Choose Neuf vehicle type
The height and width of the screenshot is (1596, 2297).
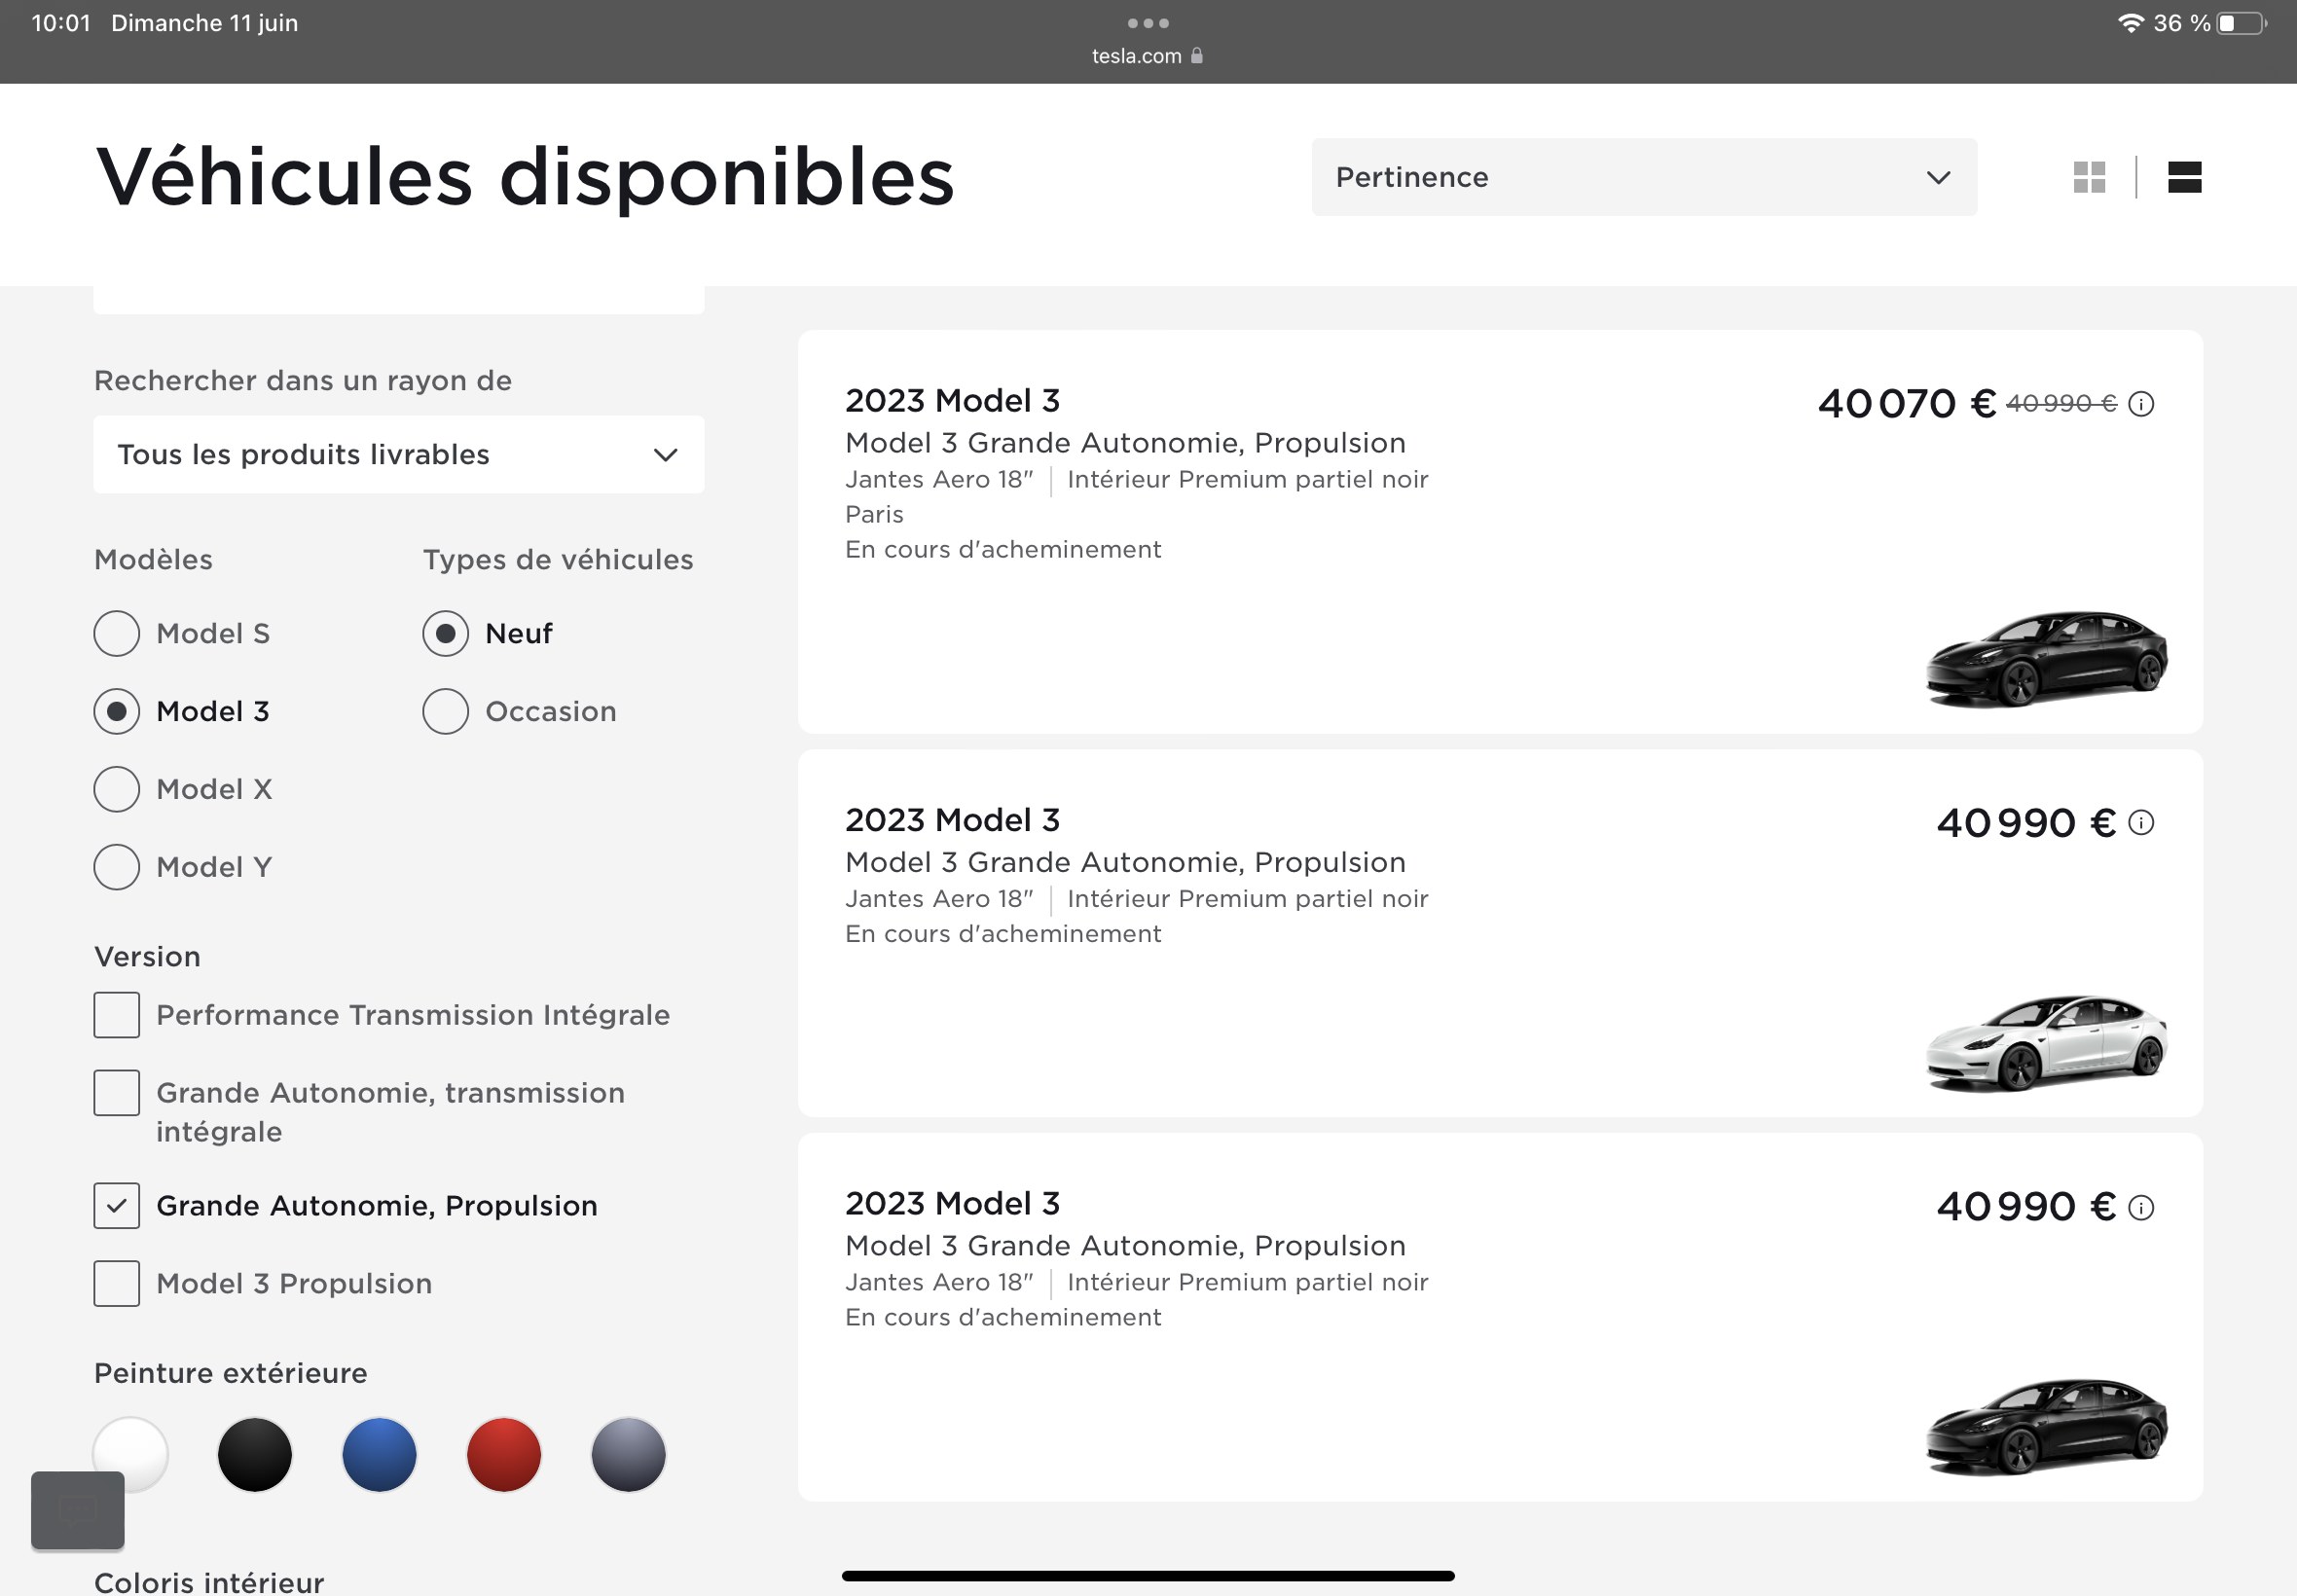coord(446,633)
